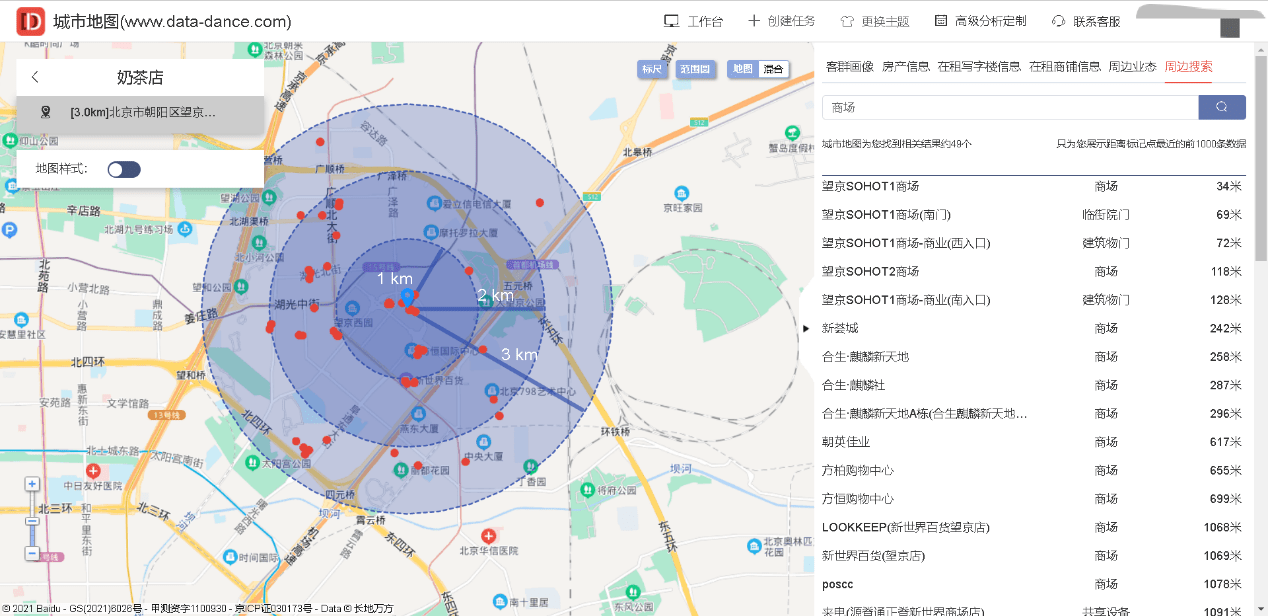Click the 中央大厦 building icon
This screenshot has height=616, width=1268.
(485, 443)
